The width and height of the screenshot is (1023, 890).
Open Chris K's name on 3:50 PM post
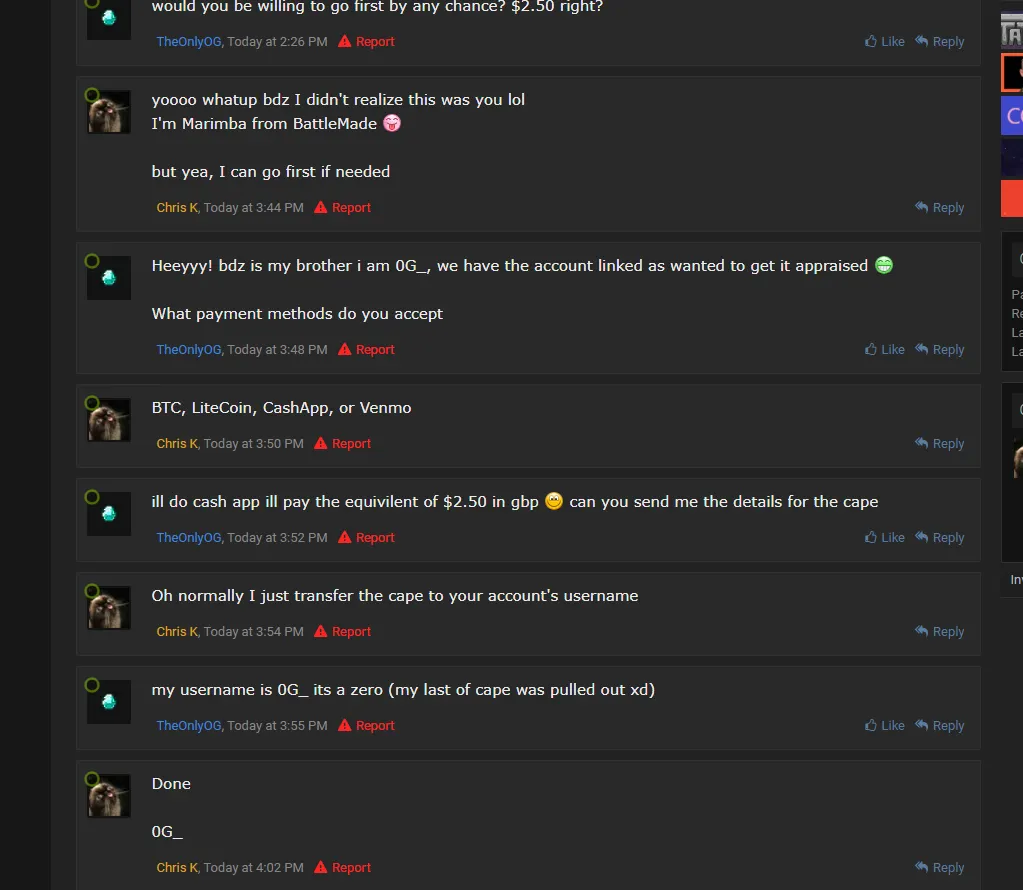177,444
